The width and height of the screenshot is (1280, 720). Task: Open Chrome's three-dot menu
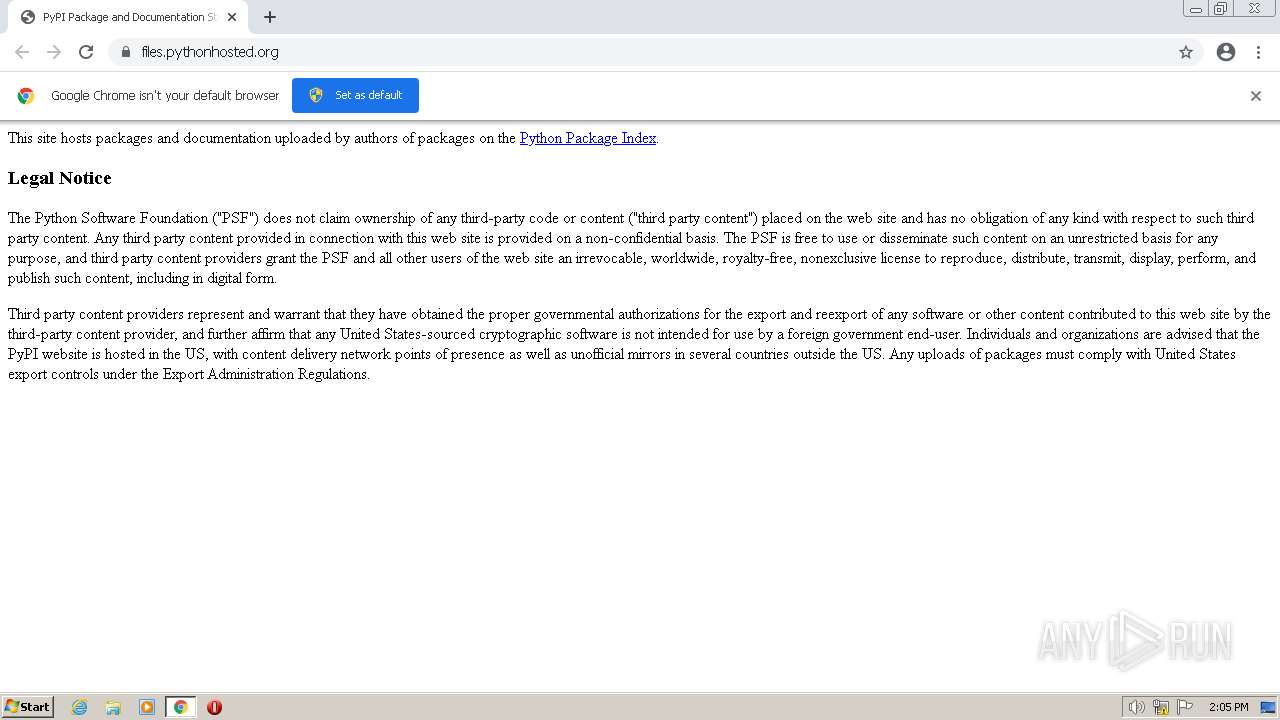click(1259, 52)
